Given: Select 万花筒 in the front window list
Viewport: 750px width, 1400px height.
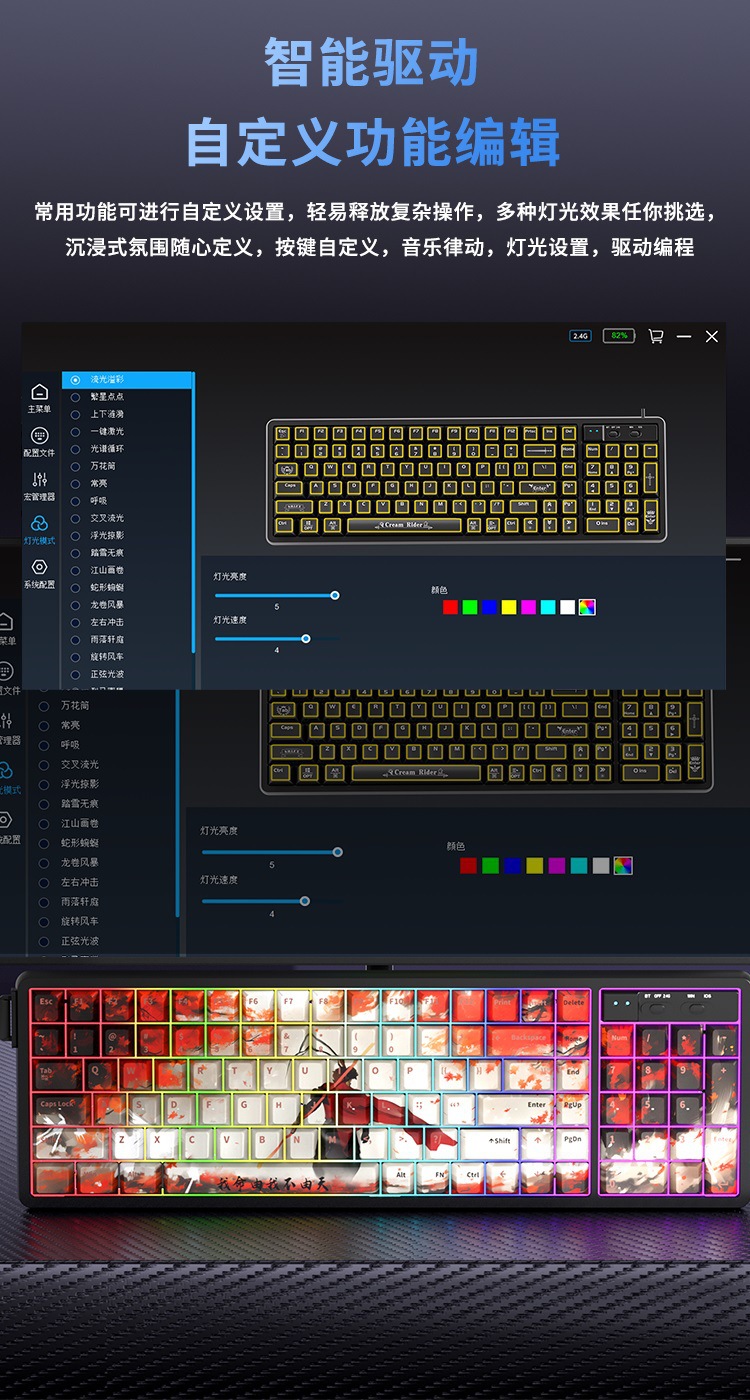Looking at the screenshot, I should [103, 466].
